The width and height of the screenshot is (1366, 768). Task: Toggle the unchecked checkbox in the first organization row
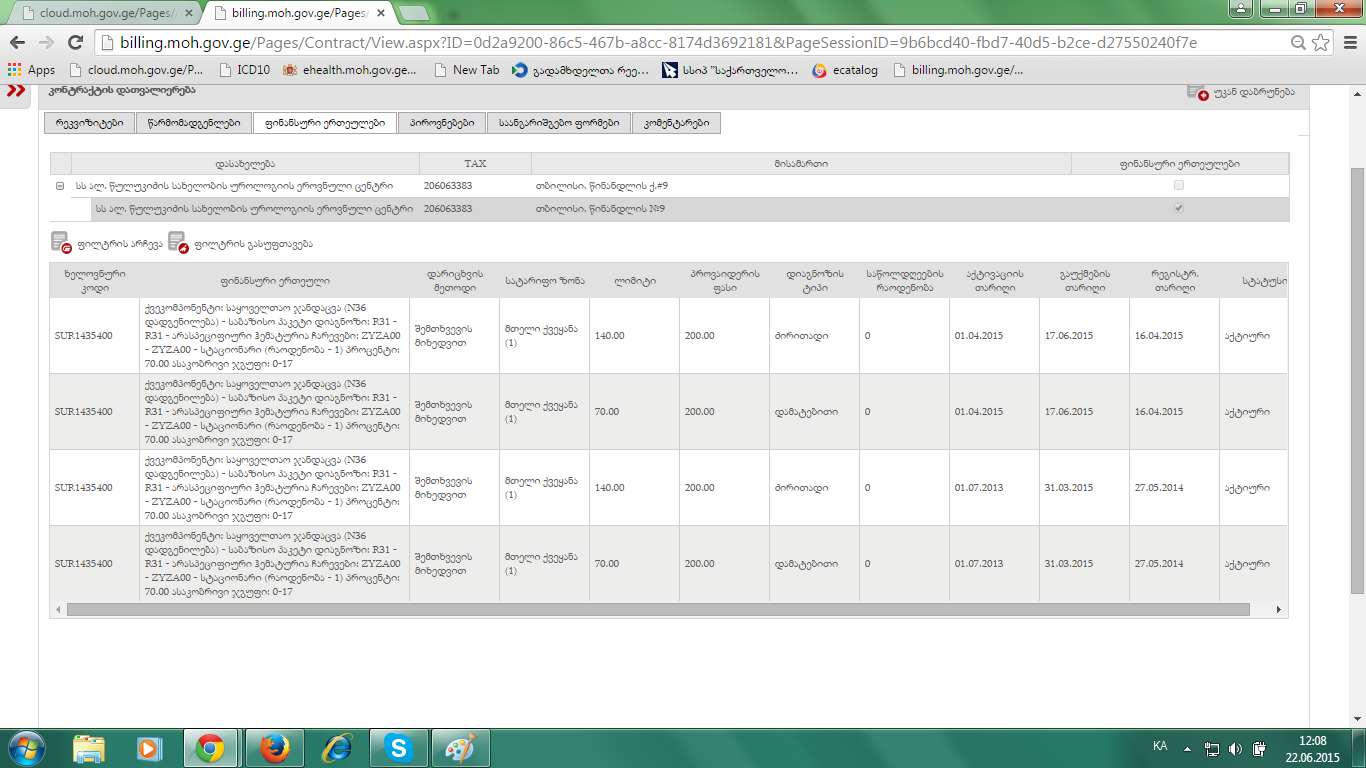coord(1179,185)
